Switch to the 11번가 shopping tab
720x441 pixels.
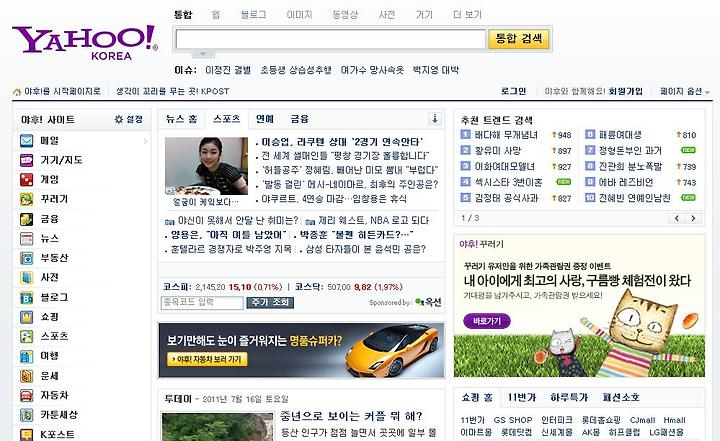pos(522,397)
